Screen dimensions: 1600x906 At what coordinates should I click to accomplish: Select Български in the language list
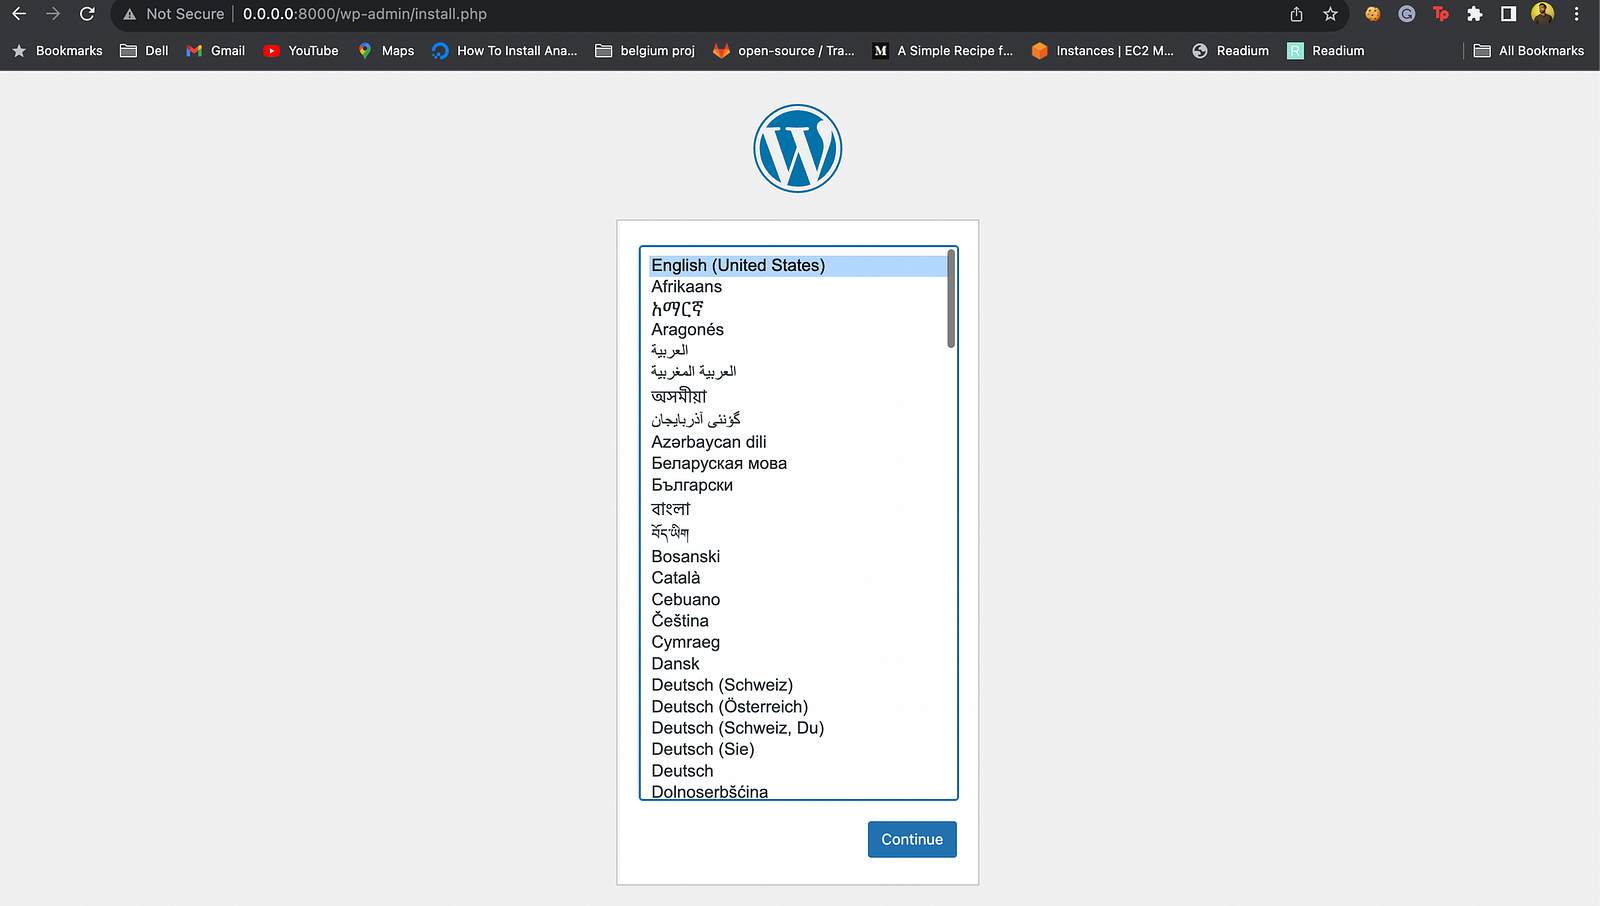(x=797, y=485)
